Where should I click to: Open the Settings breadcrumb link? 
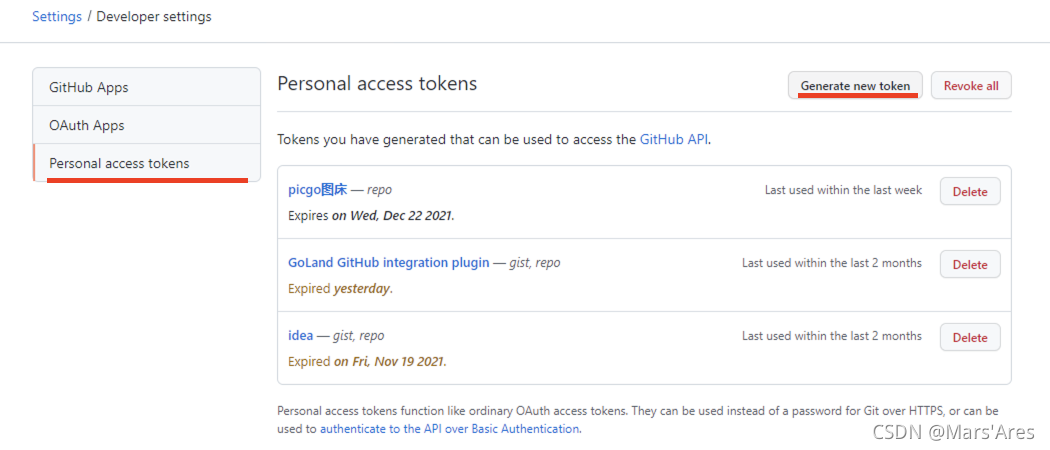click(x=57, y=17)
